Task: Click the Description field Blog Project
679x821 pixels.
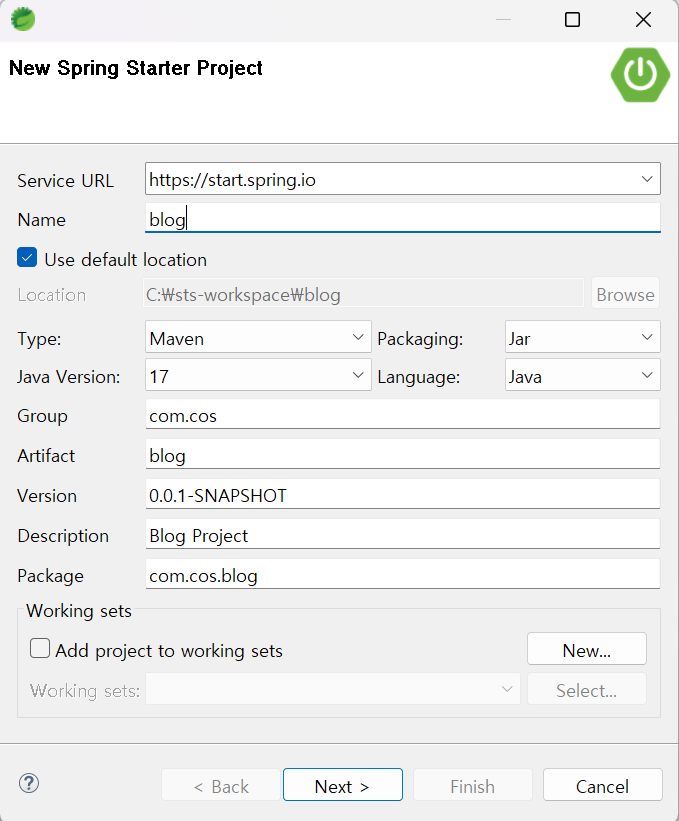Action: point(403,534)
